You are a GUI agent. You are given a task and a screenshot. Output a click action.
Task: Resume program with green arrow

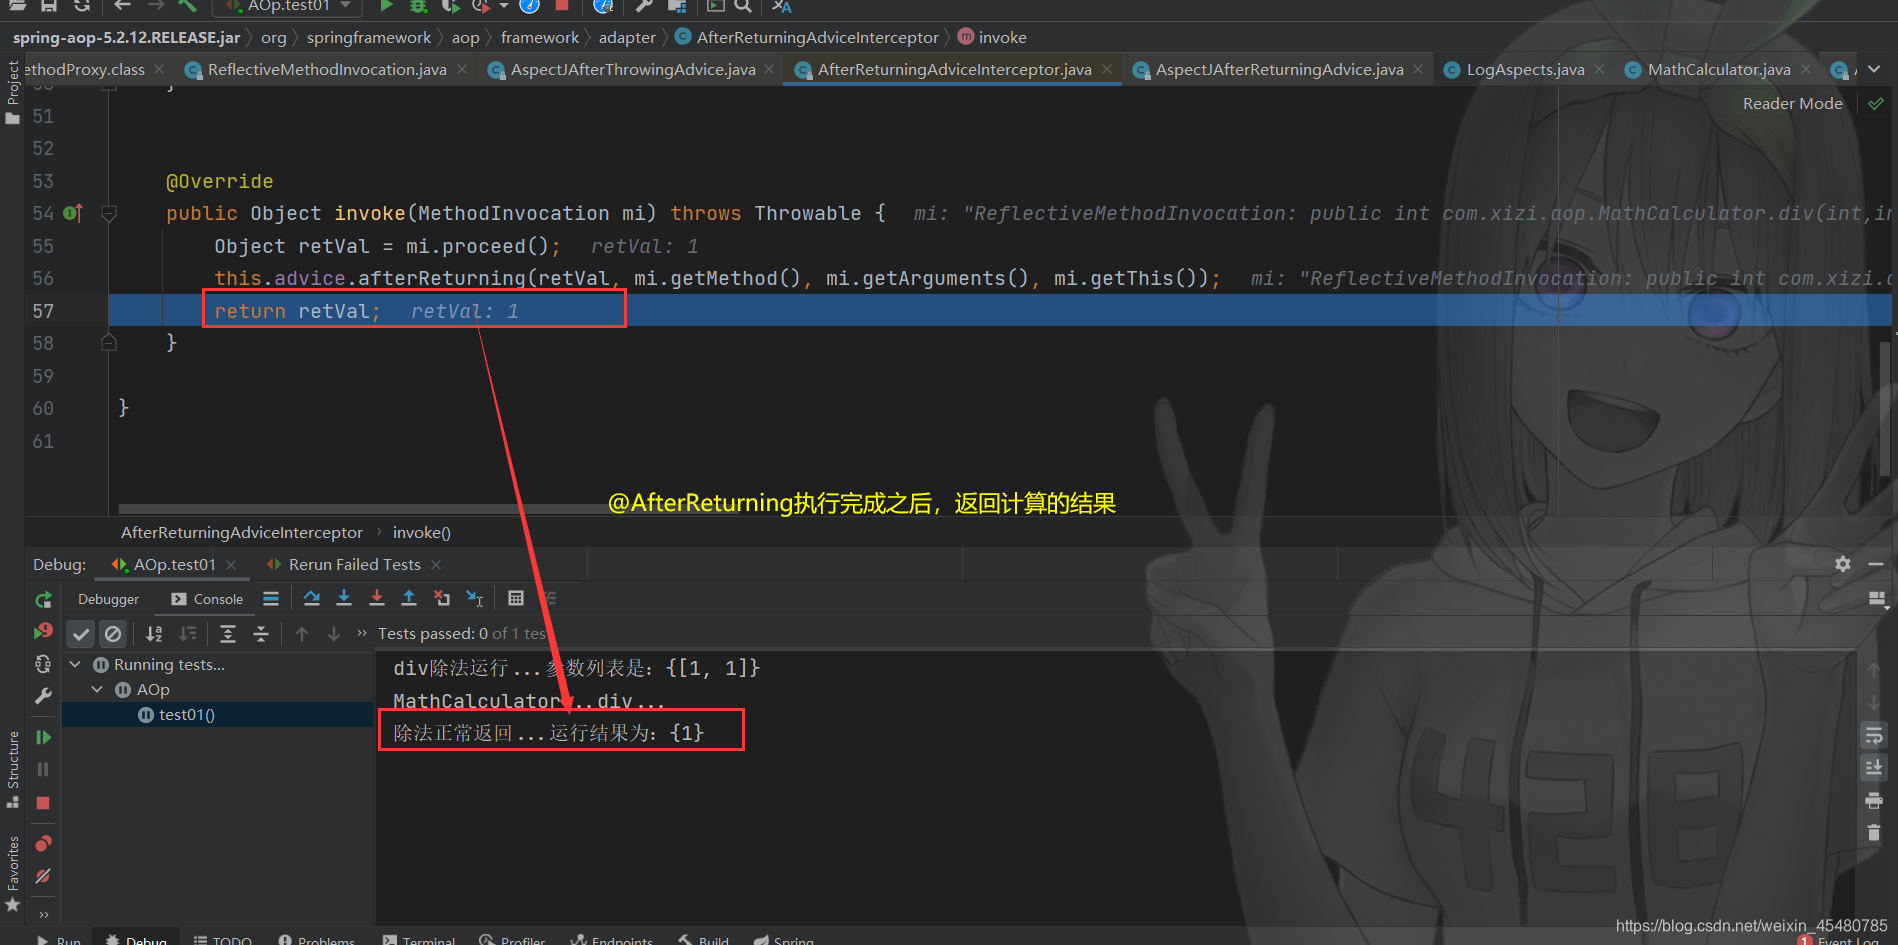coord(43,737)
